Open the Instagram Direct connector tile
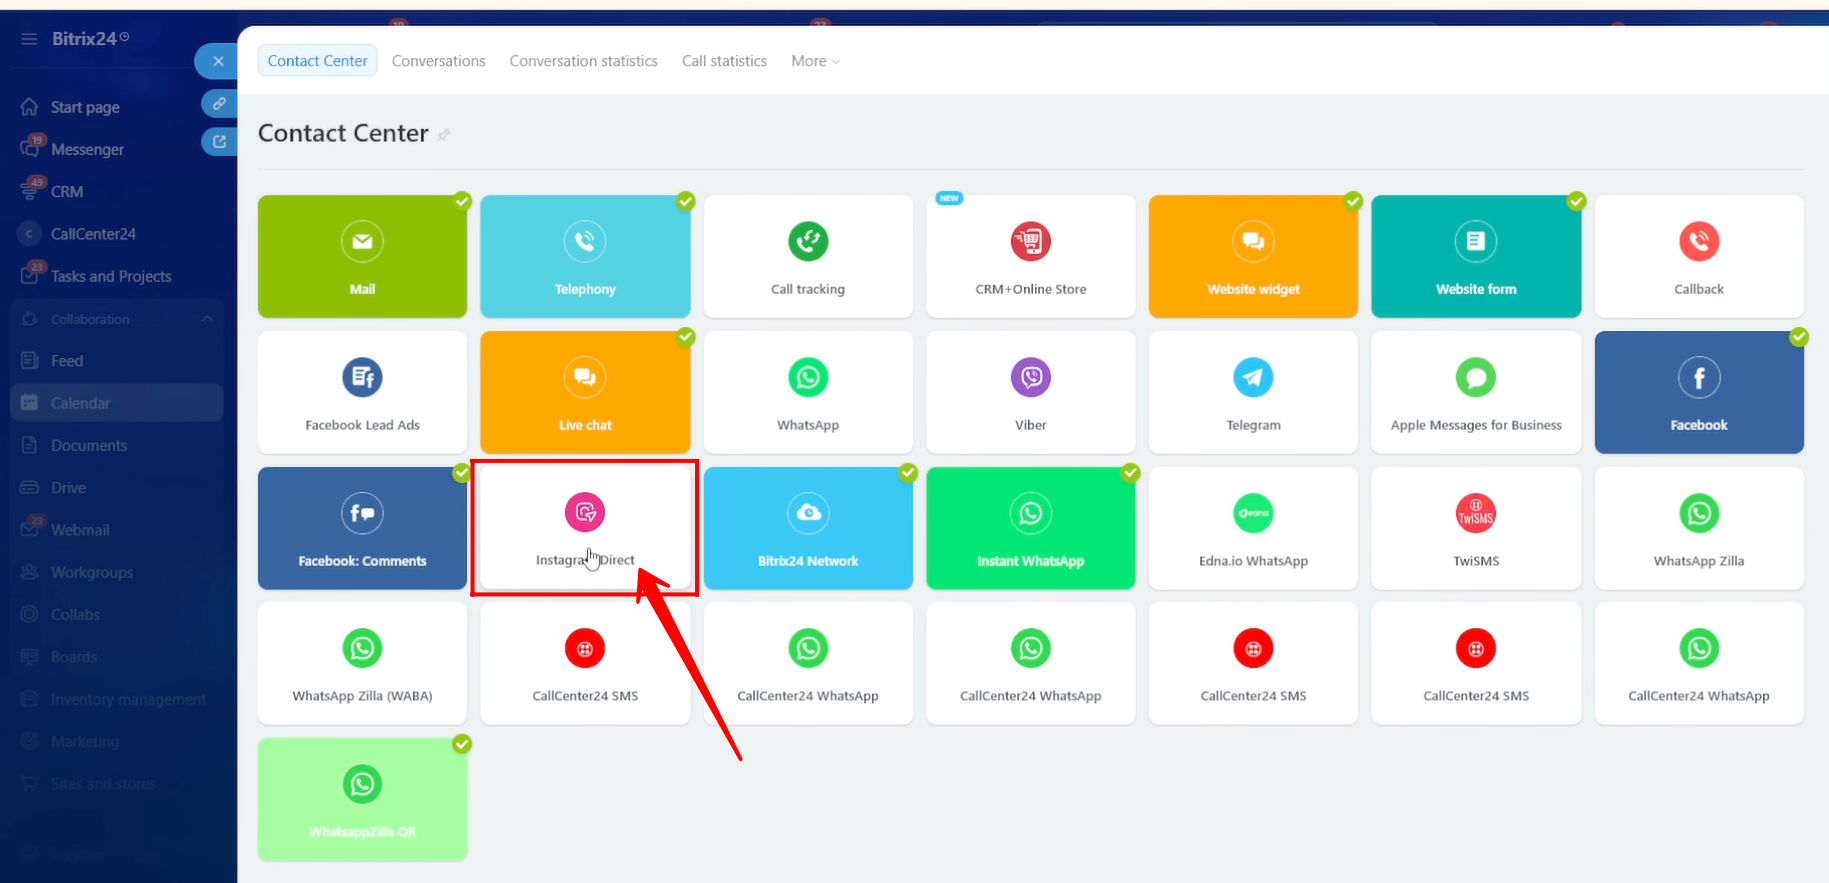Viewport: 1829px width, 883px height. click(x=584, y=528)
